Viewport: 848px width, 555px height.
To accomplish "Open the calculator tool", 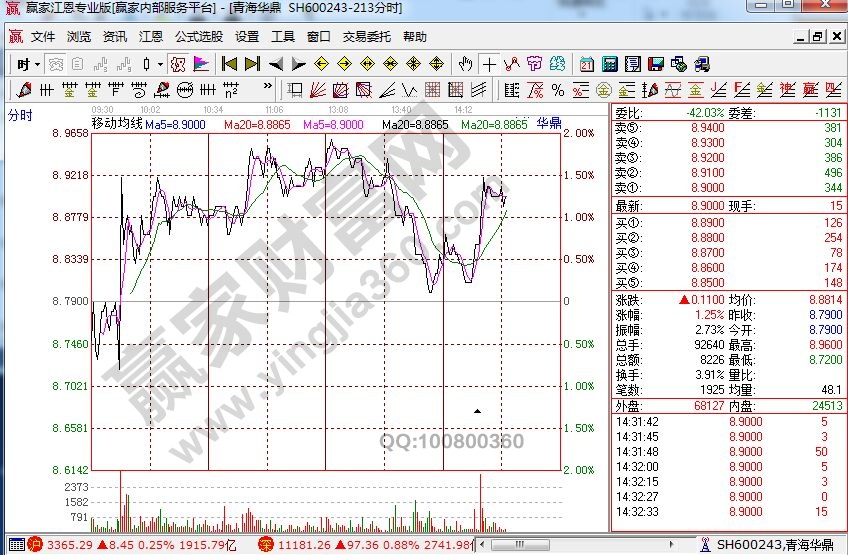I will tap(609, 64).
